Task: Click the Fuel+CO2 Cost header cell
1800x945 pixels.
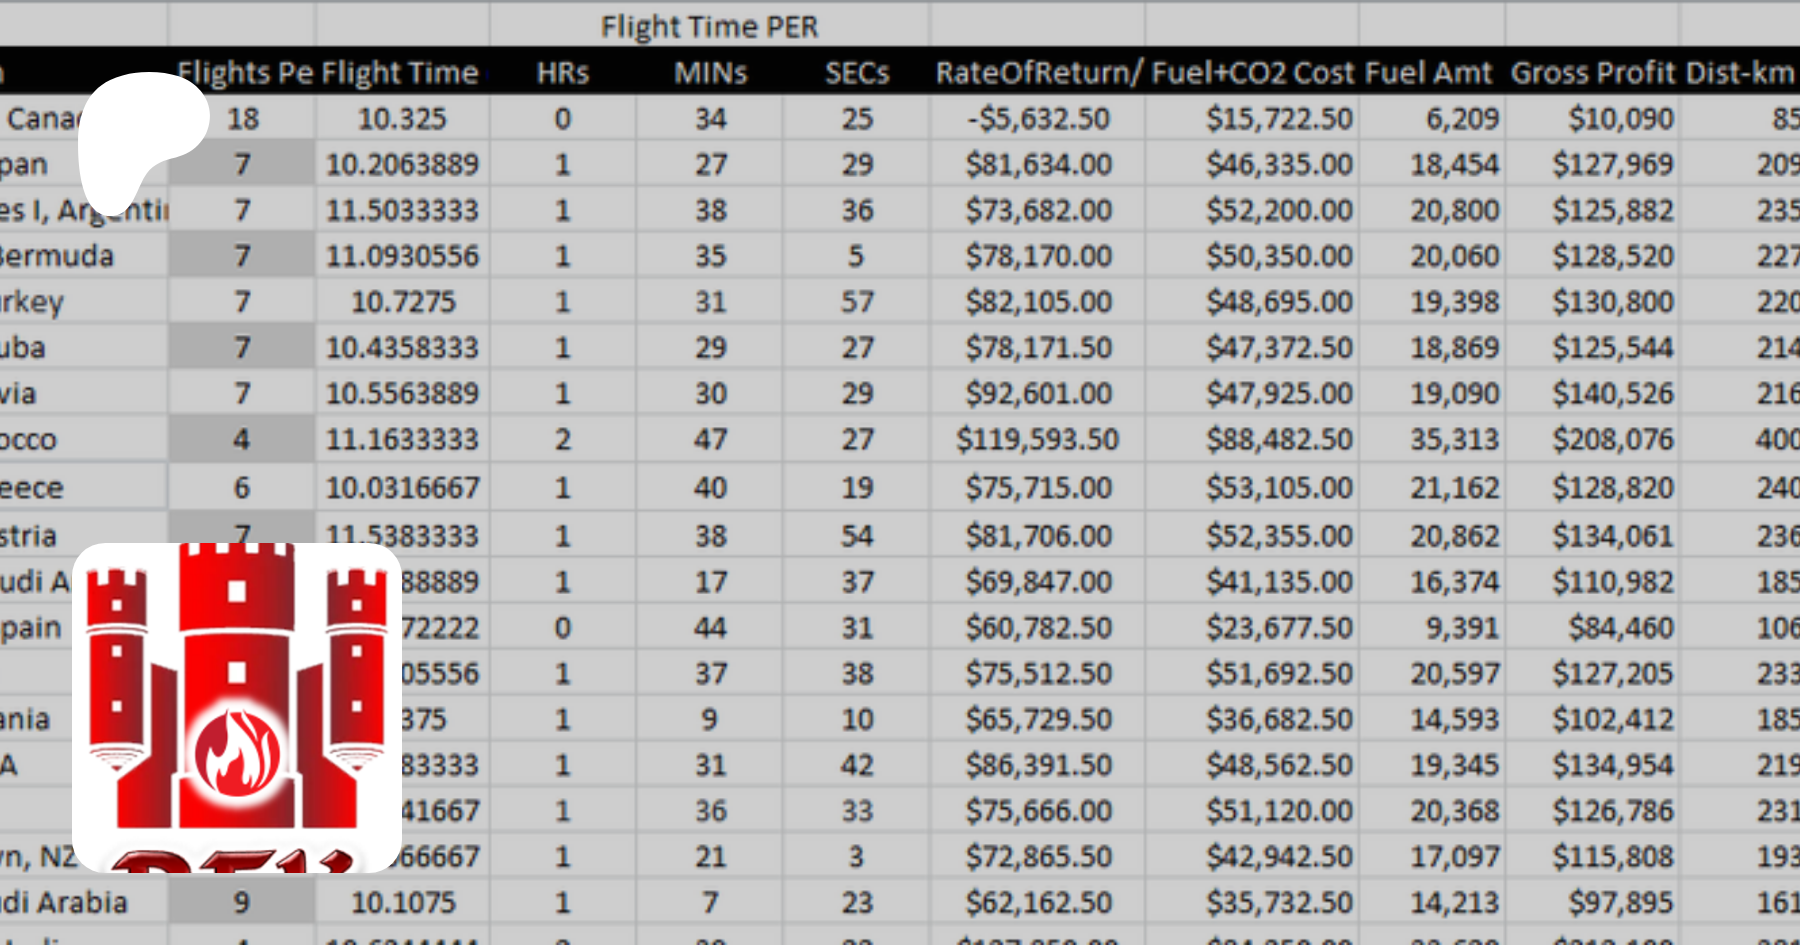Action: [1253, 73]
